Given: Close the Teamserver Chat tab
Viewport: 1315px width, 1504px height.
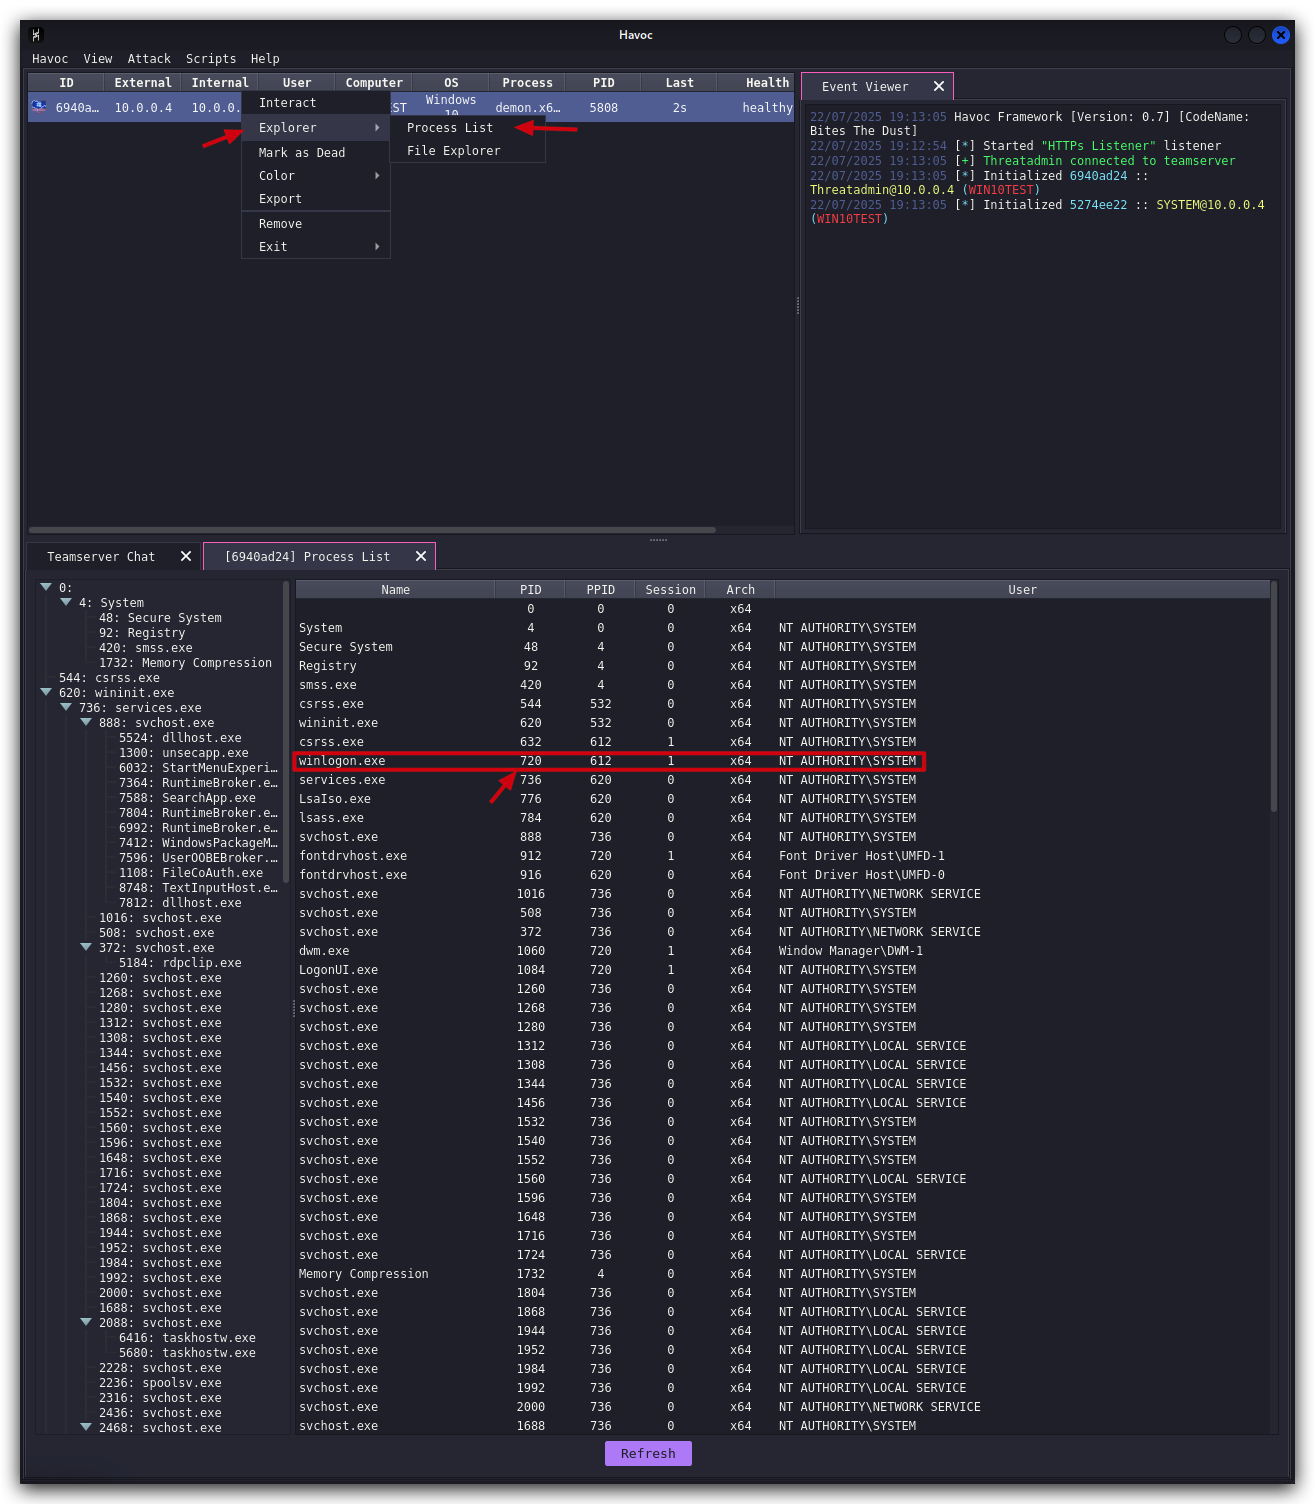Looking at the screenshot, I should coord(186,556).
